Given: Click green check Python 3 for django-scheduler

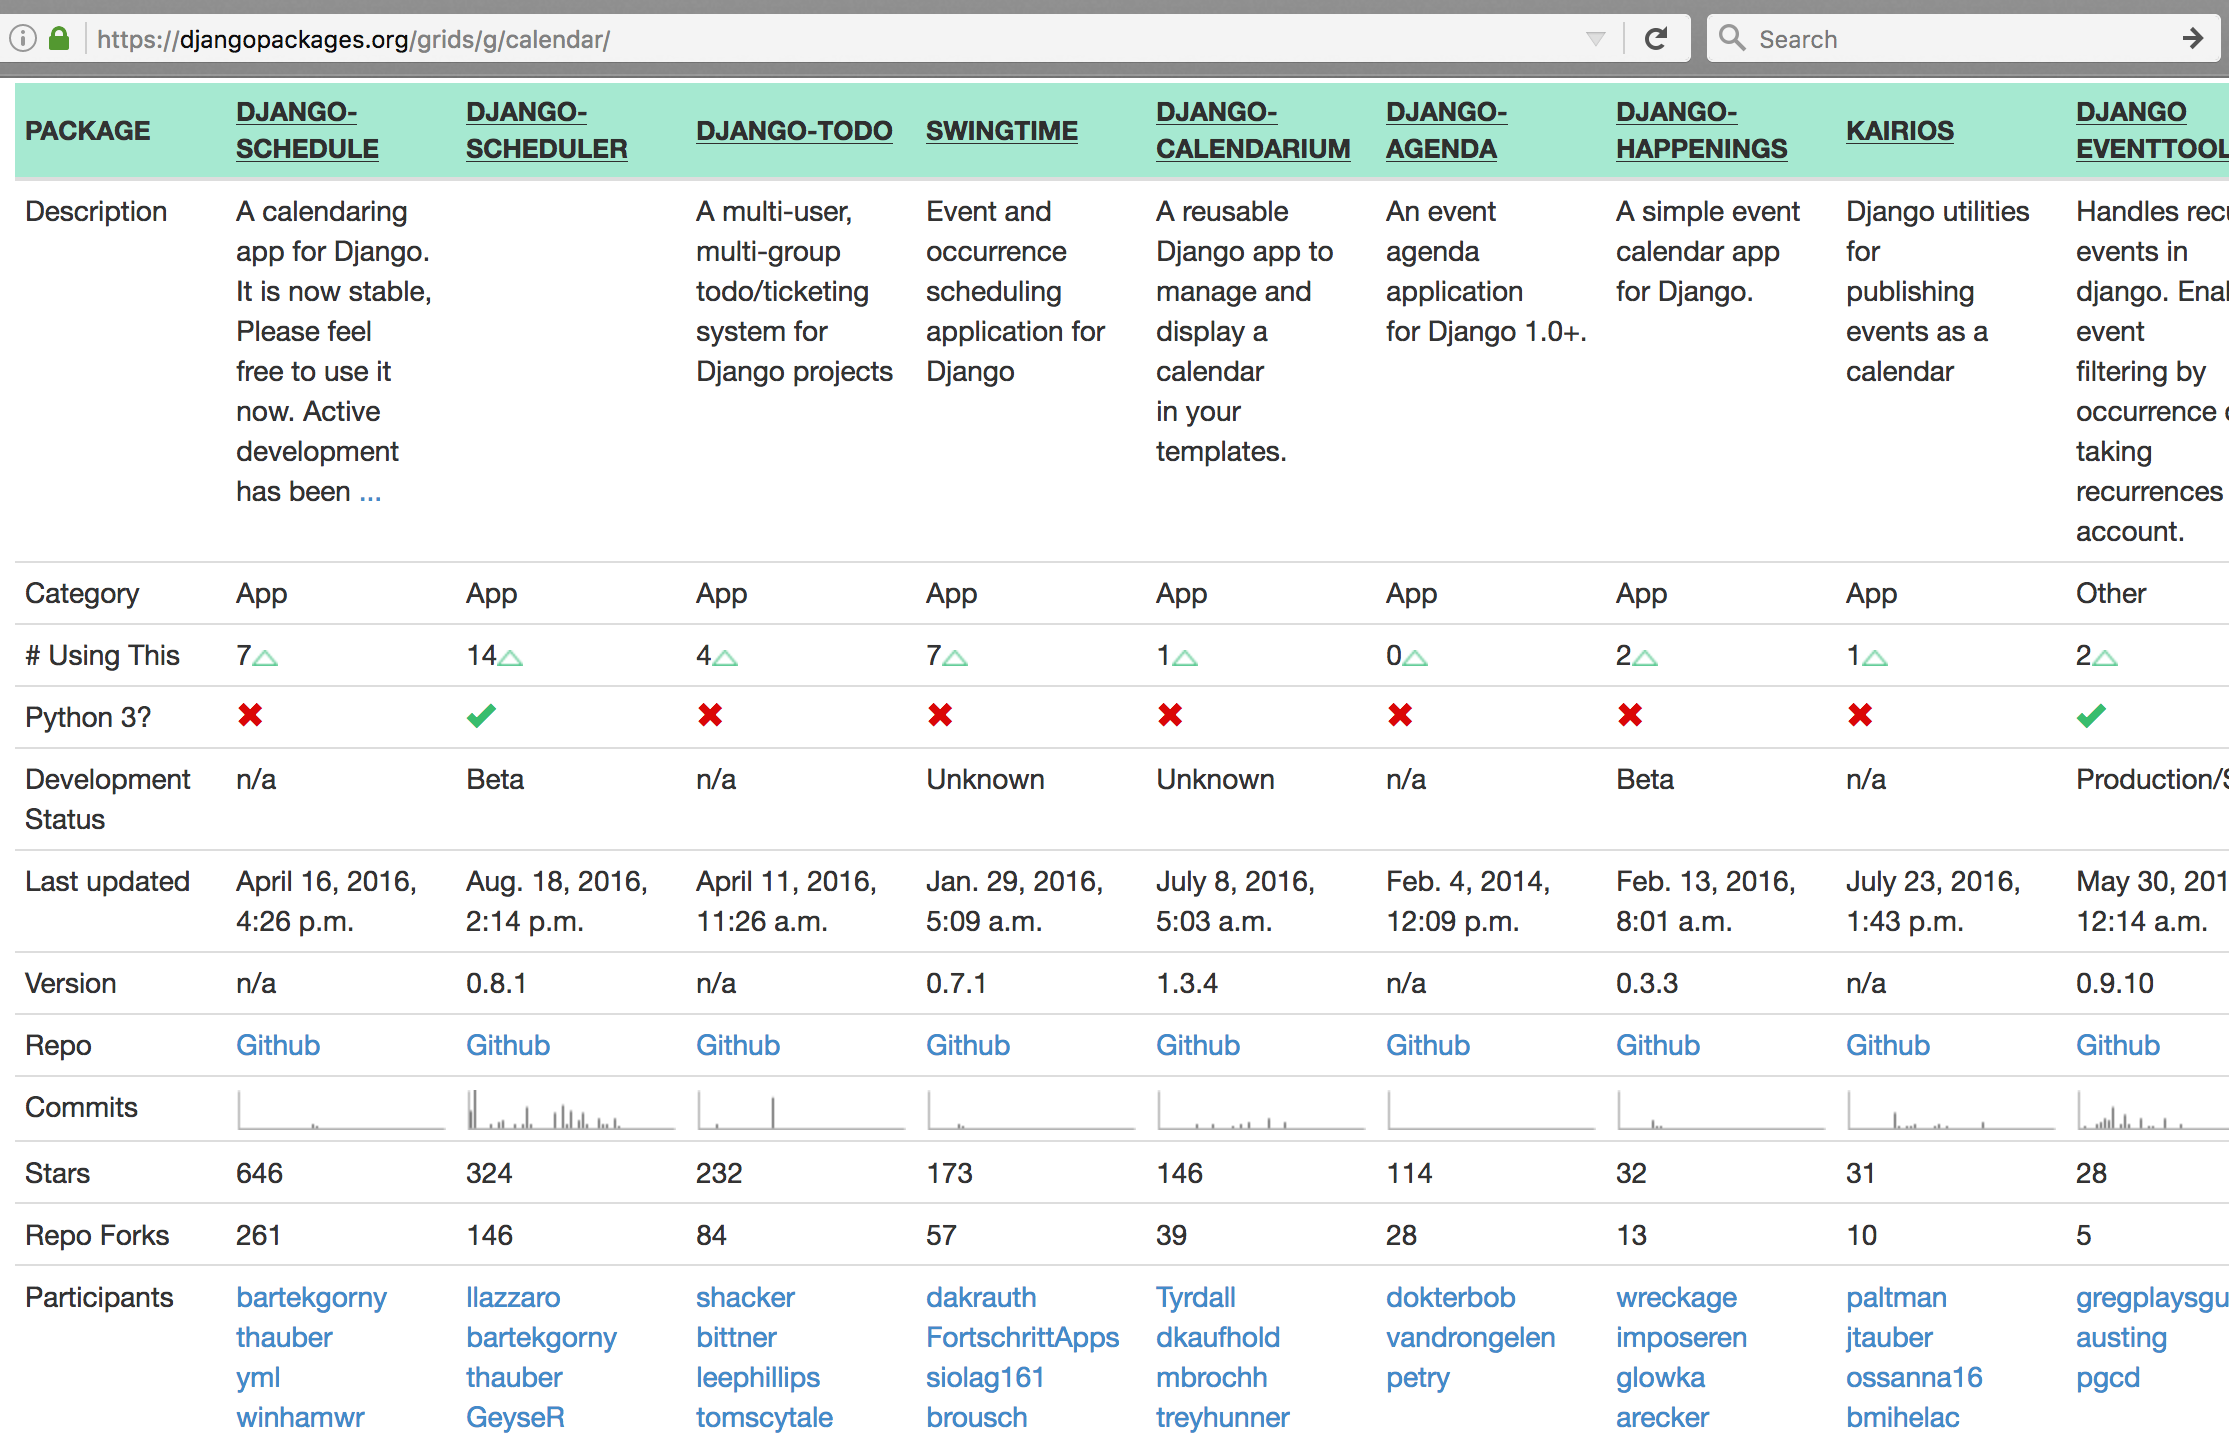Looking at the screenshot, I should (481, 715).
